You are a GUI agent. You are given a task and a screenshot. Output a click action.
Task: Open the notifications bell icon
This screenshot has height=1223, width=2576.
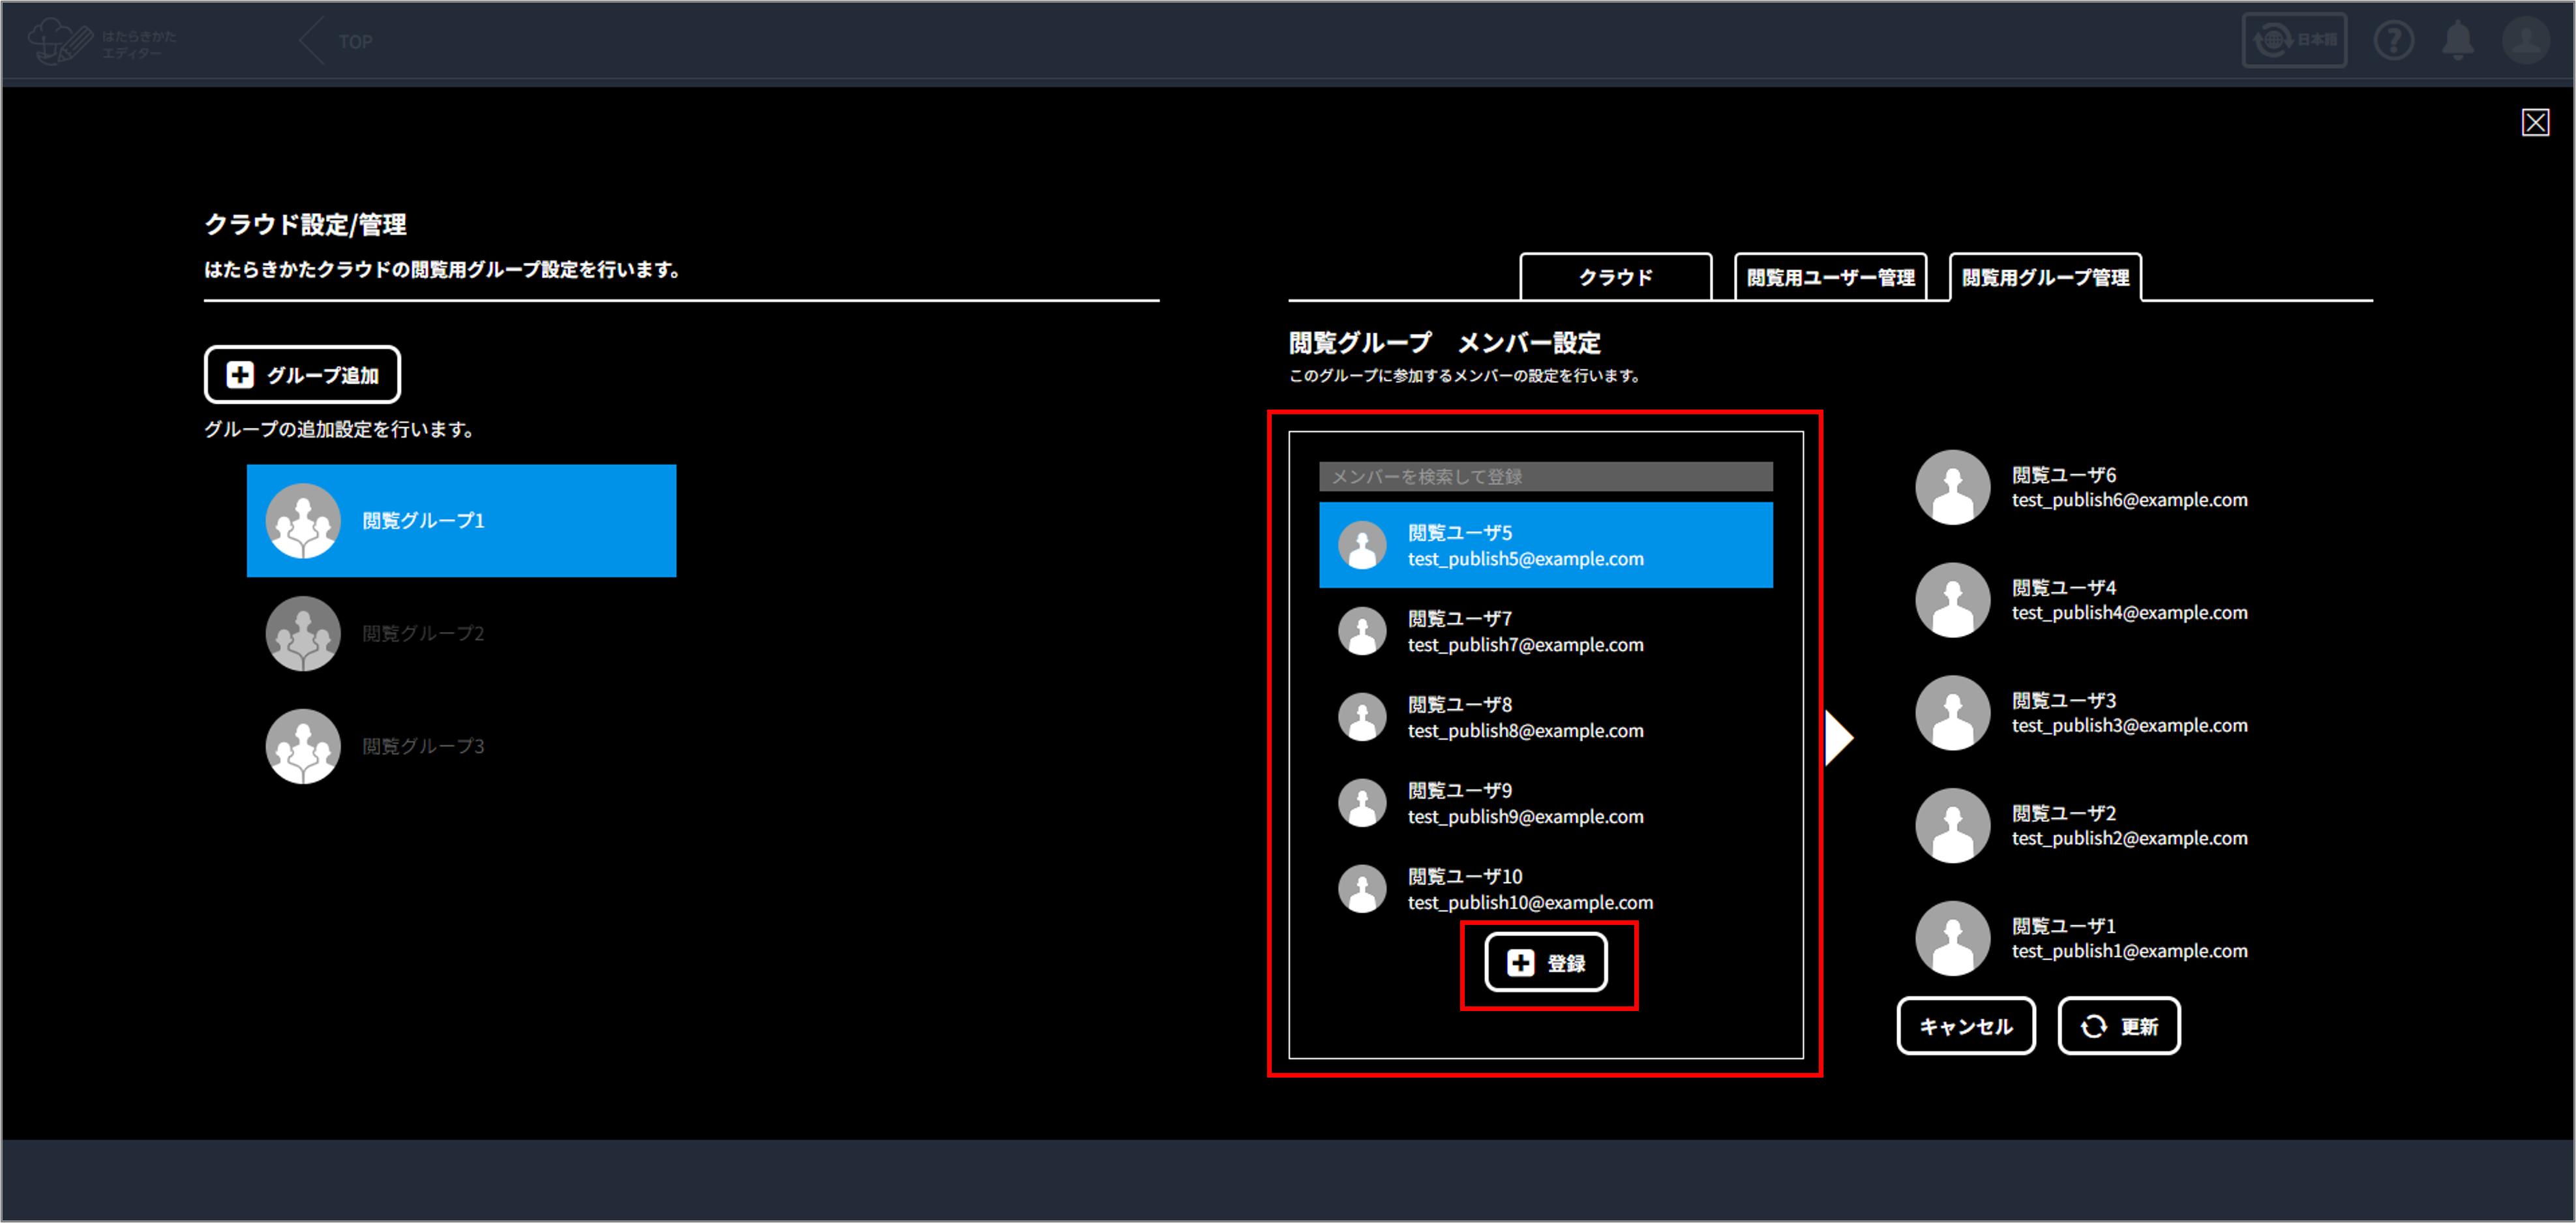[2458, 41]
